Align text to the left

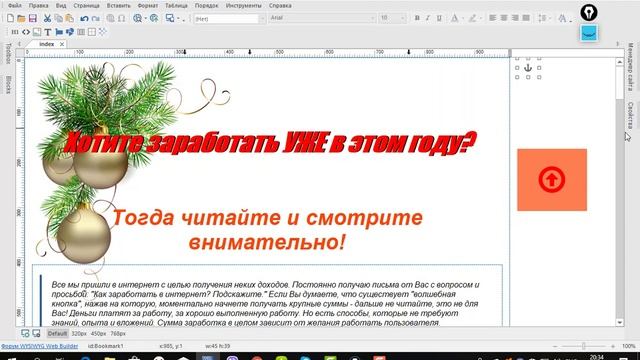click(x=493, y=18)
